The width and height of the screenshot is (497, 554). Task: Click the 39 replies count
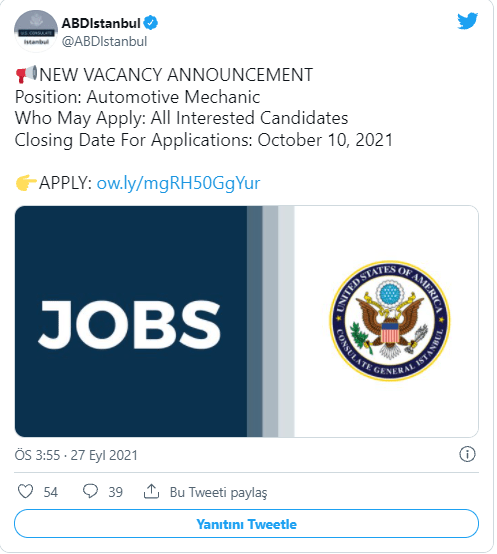116,492
